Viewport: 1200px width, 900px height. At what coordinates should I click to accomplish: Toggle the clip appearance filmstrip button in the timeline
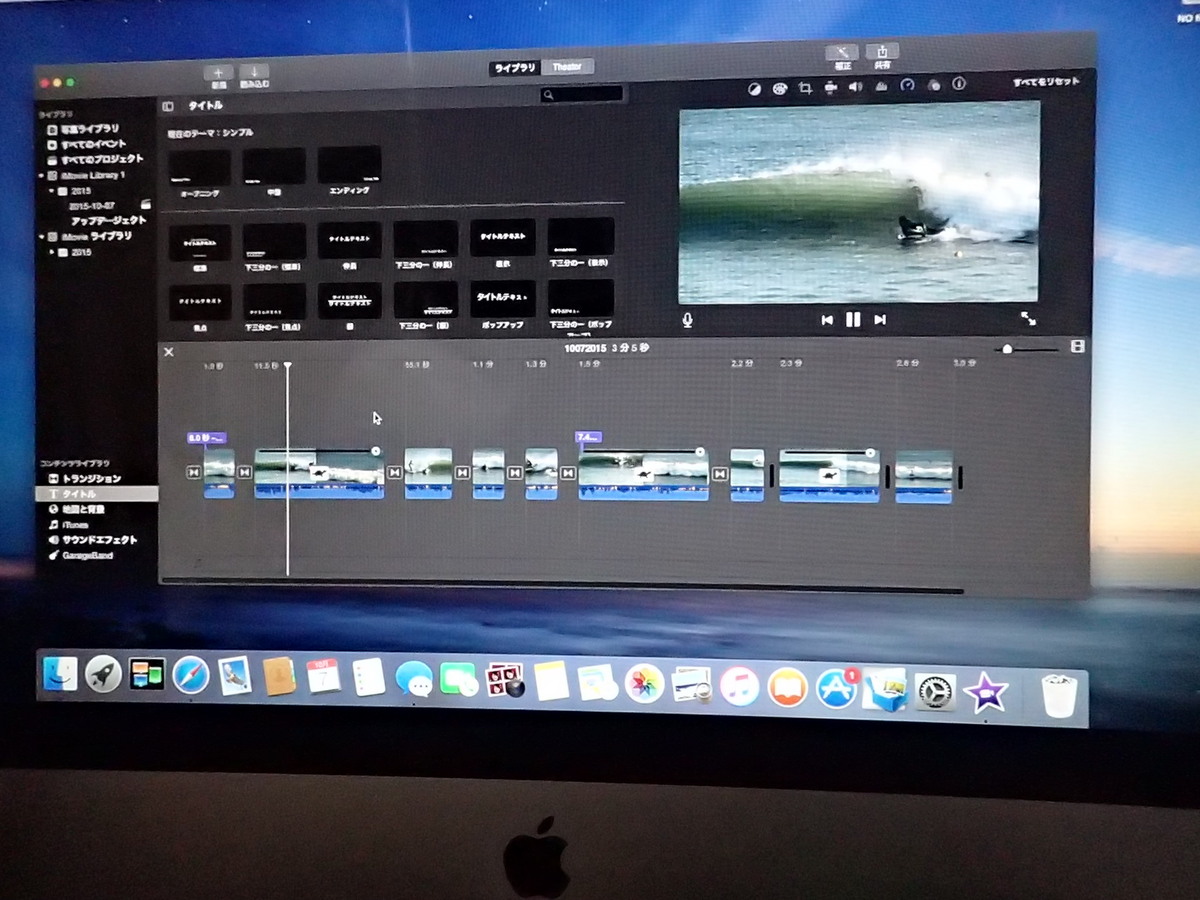(x=1077, y=347)
